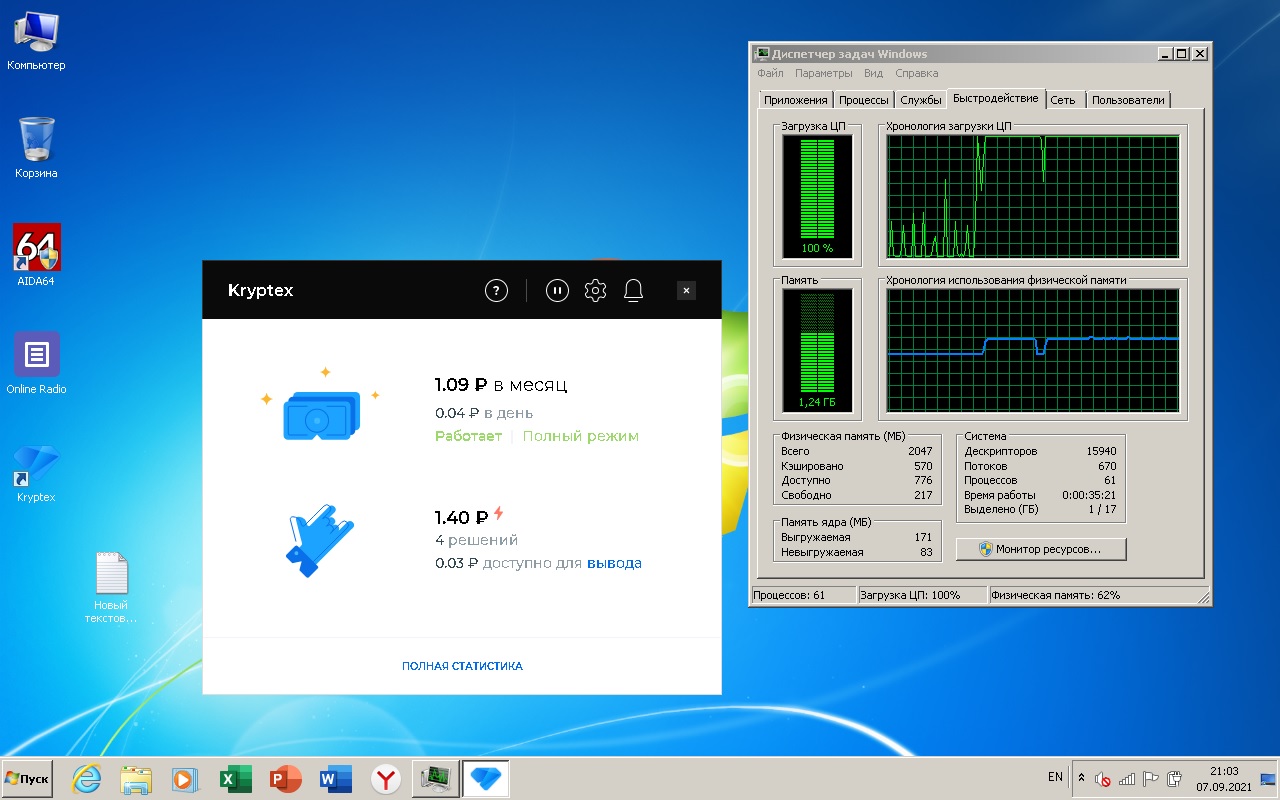Click the blue money bills icon
The height and width of the screenshot is (800, 1280).
click(x=321, y=413)
